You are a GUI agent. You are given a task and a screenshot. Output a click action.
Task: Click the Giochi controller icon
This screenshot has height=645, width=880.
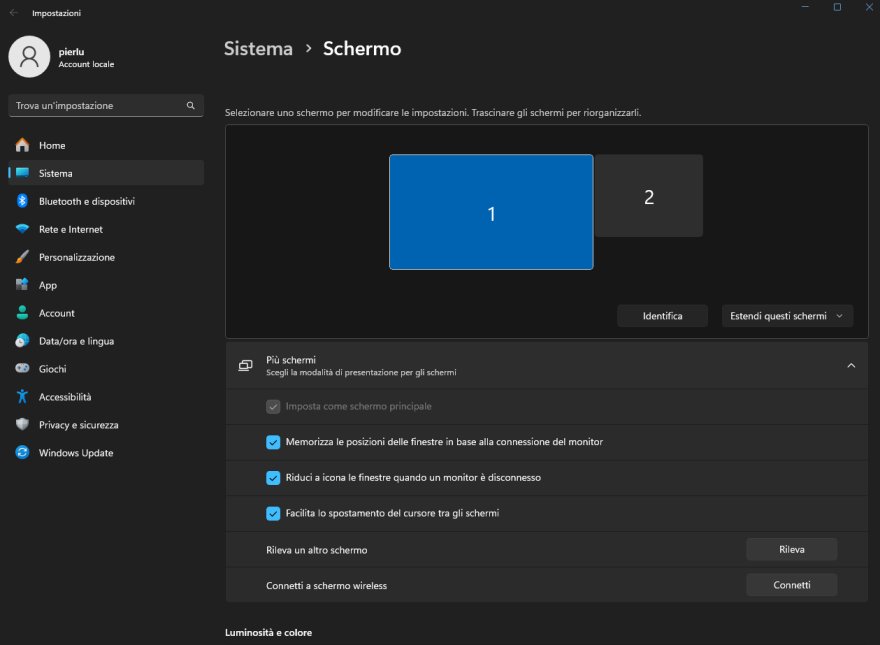click(x=22, y=368)
